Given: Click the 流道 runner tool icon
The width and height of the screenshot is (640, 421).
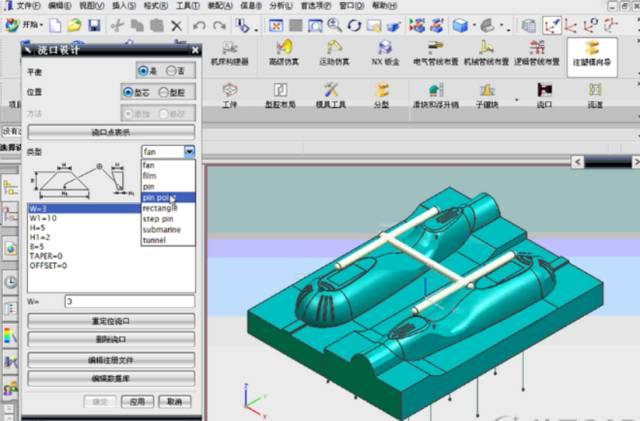Looking at the screenshot, I should [595, 93].
